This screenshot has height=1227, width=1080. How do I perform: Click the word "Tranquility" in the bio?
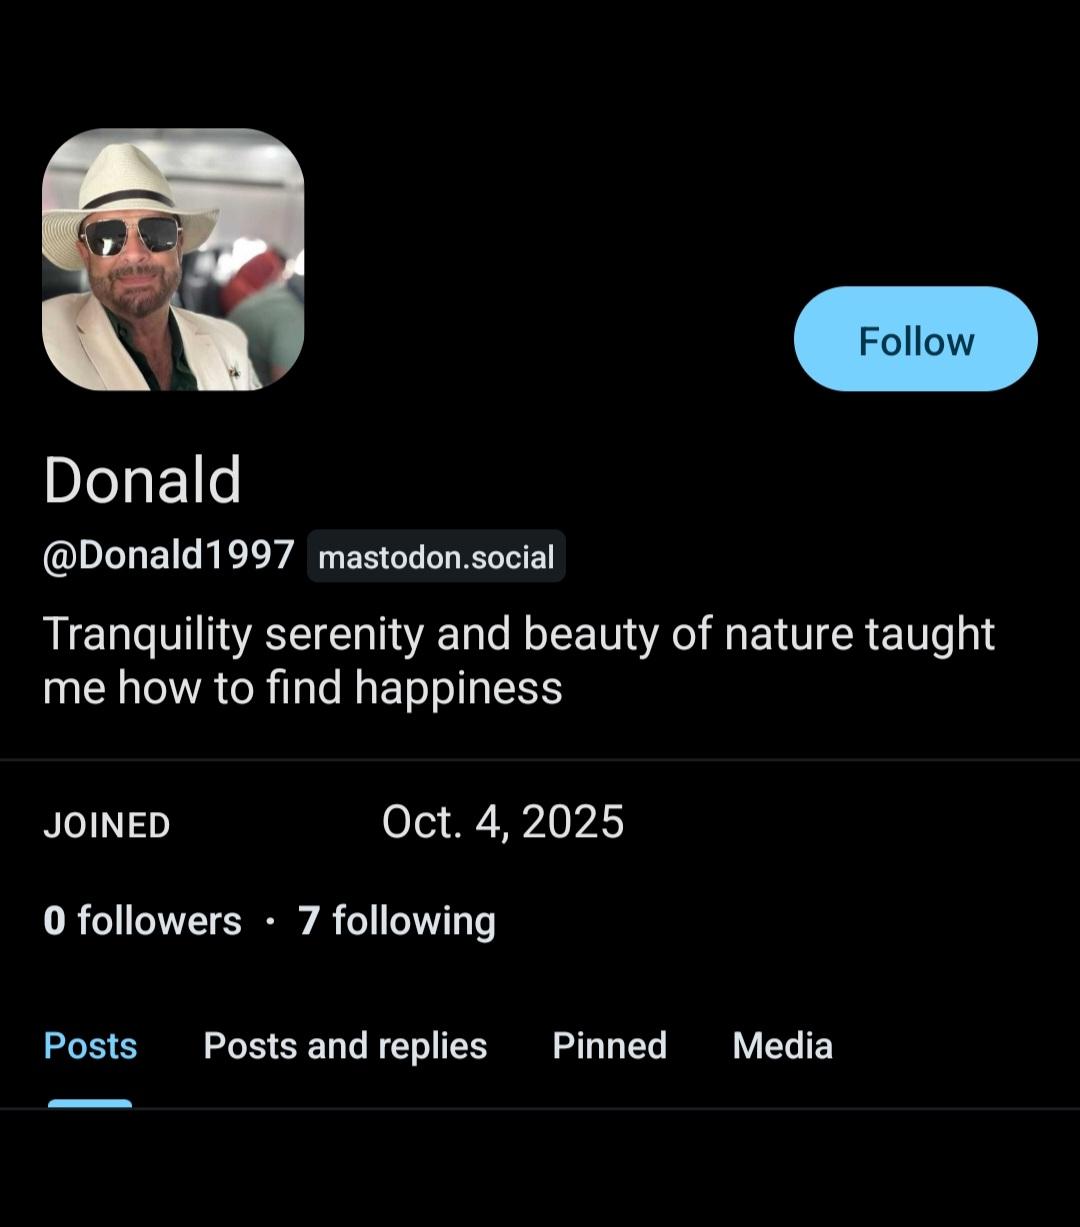(x=146, y=636)
